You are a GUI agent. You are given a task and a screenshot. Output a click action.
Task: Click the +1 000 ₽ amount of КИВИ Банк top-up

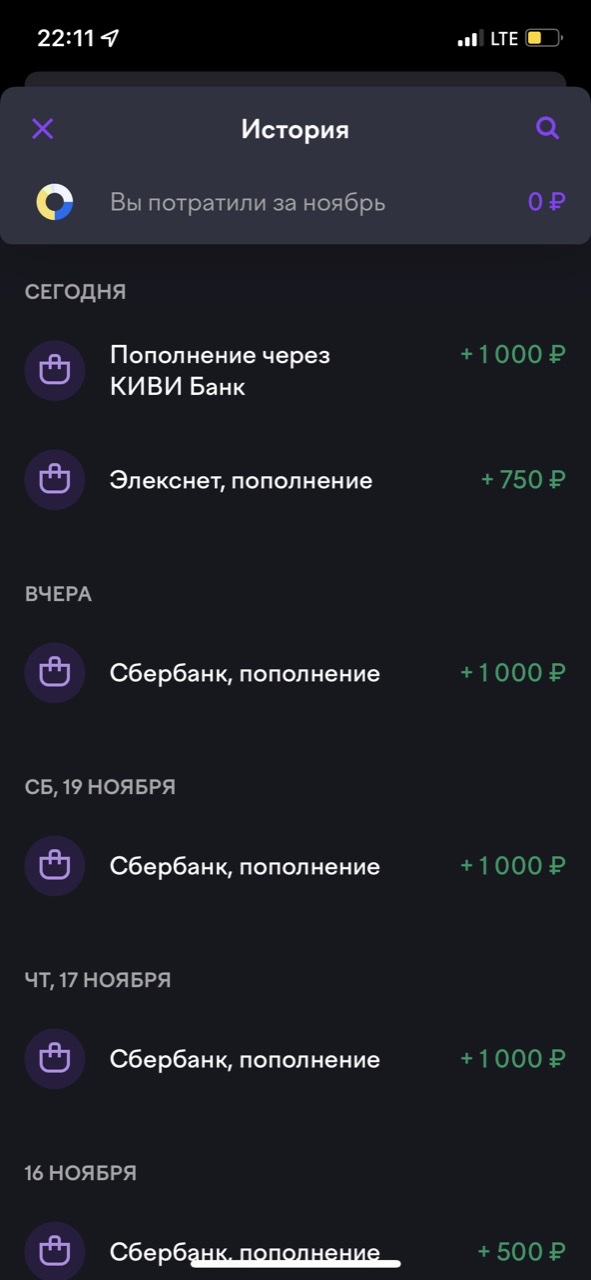(x=513, y=354)
